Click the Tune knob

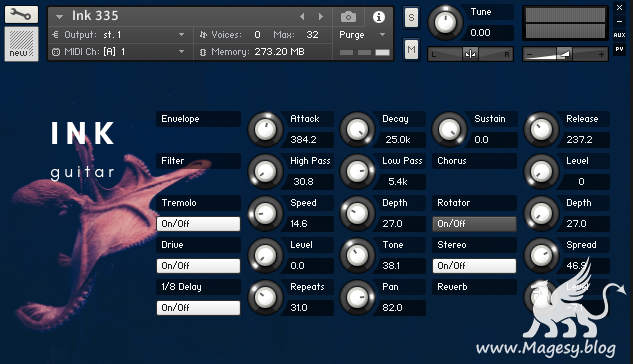pos(445,22)
